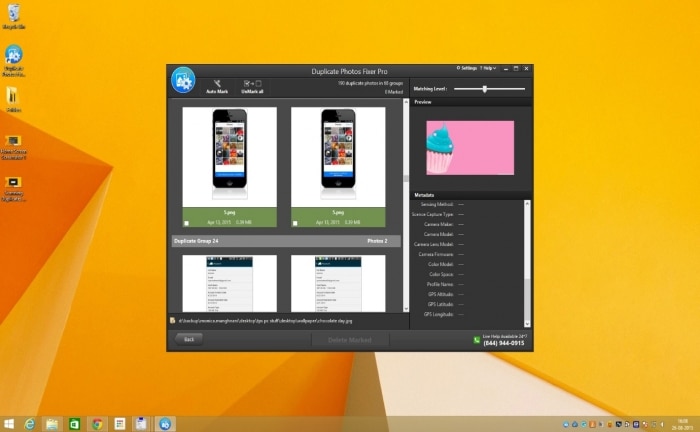
Task: Open File Explorer from the taskbar
Action: (52, 423)
